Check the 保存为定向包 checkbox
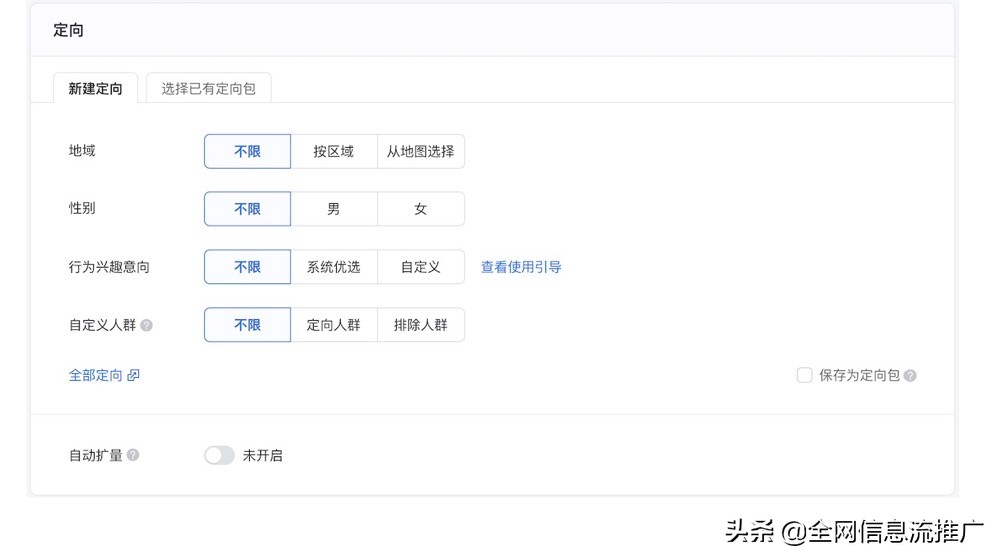The image size is (1000, 560). pos(804,375)
